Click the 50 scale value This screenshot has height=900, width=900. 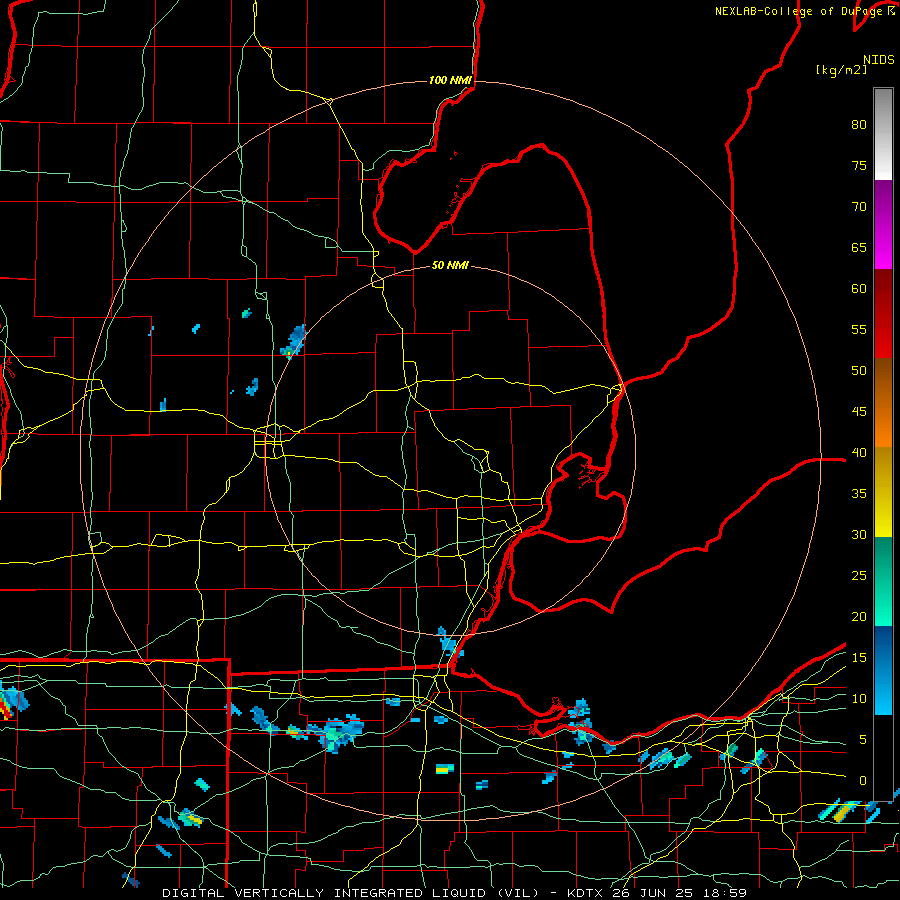click(x=859, y=370)
